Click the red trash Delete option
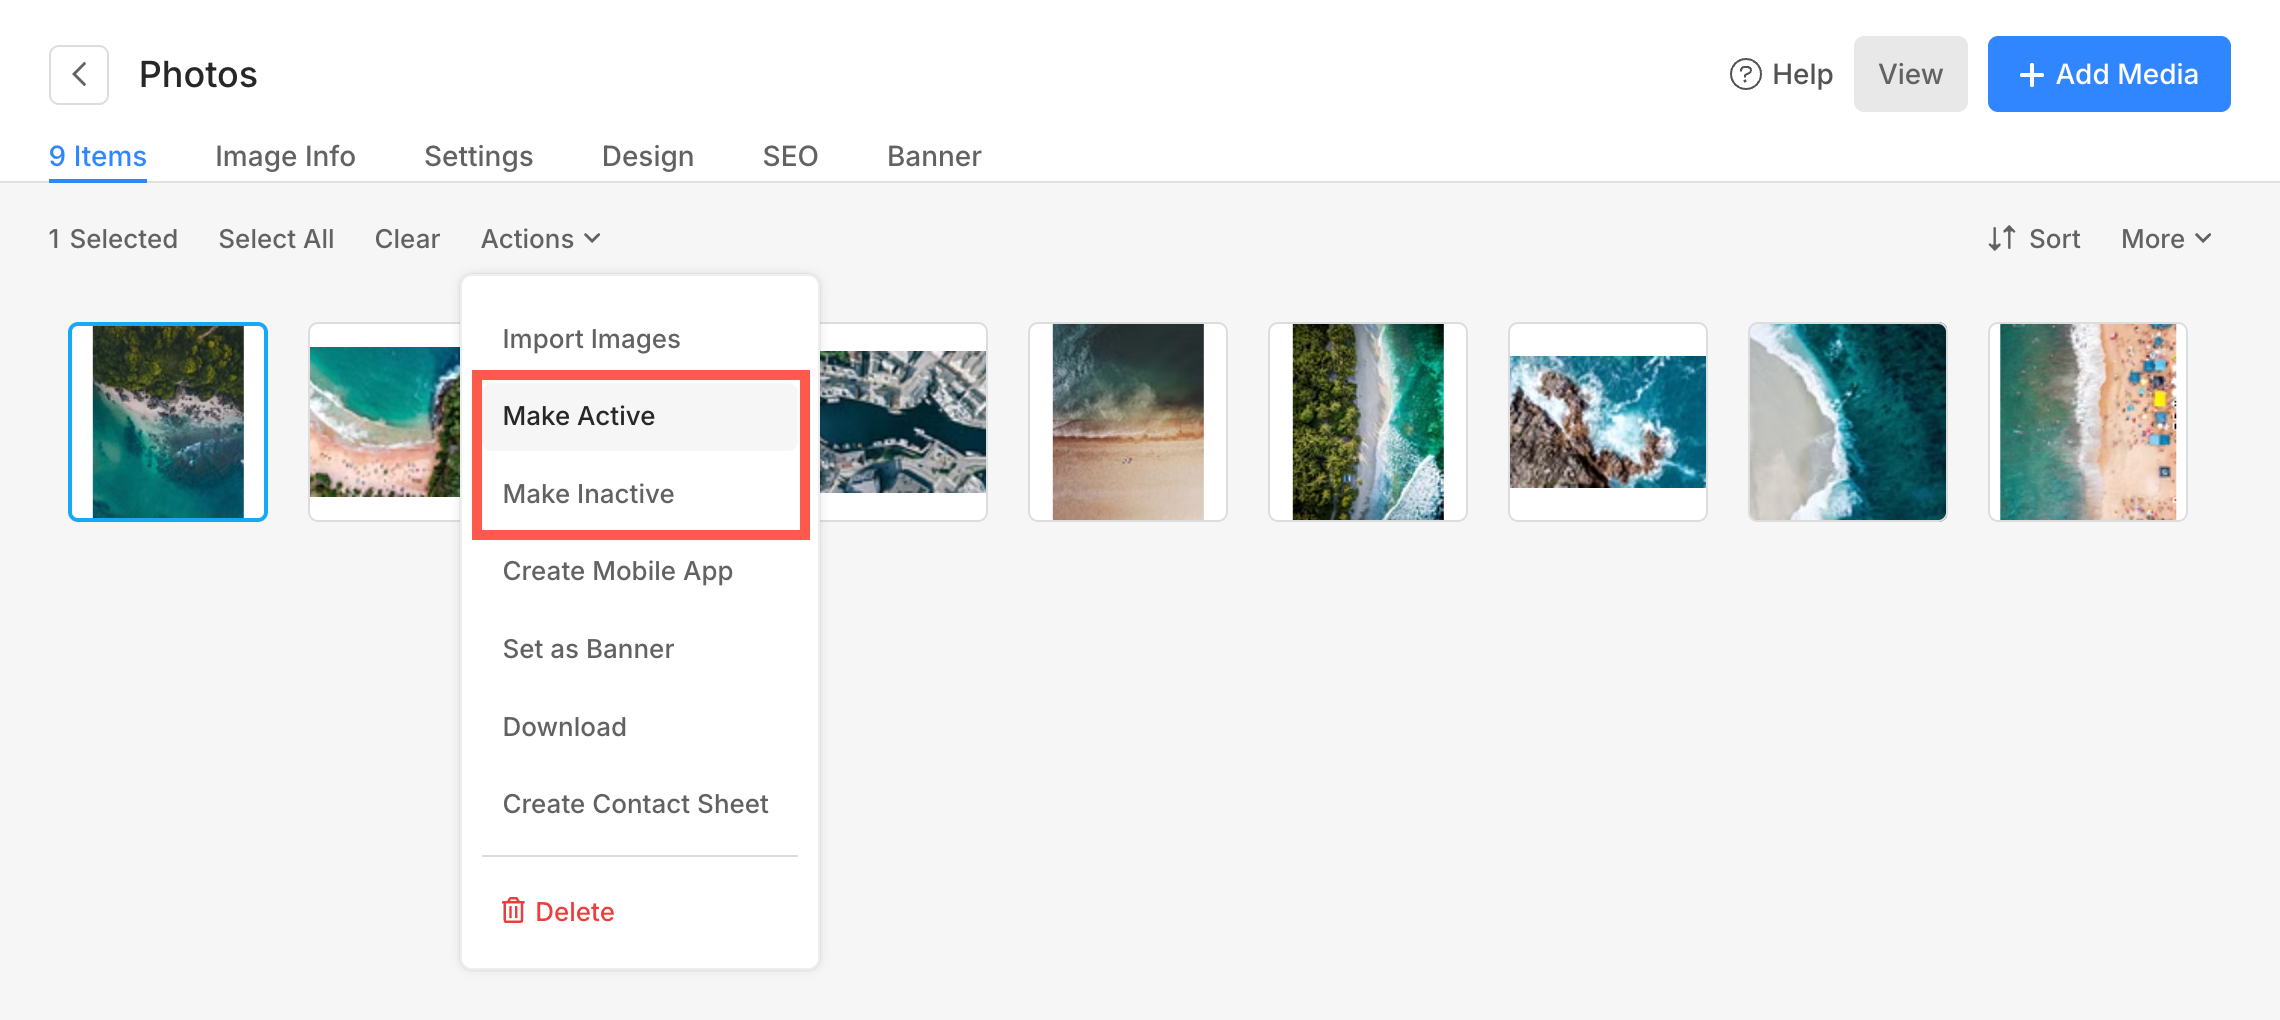Image resolution: width=2280 pixels, height=1020 pixels. click(x=559, y=911)
